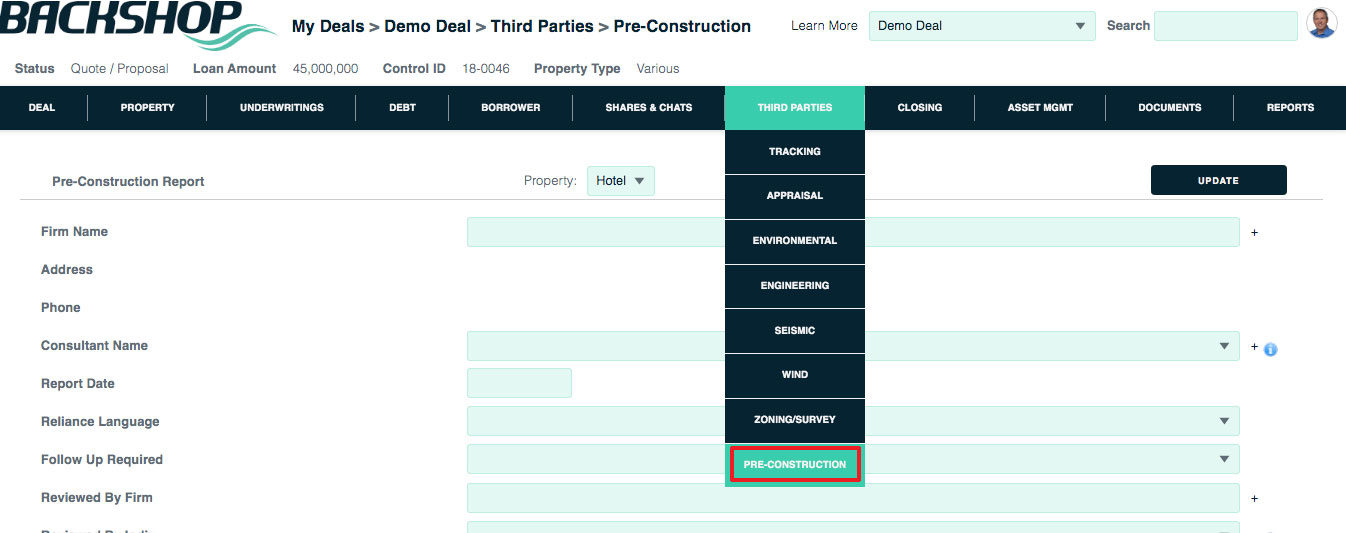The width and height of the screenshot is (1346, 533).
Task: Open the Reliance Language dropdown arrow
Action: coord(1224,422)
